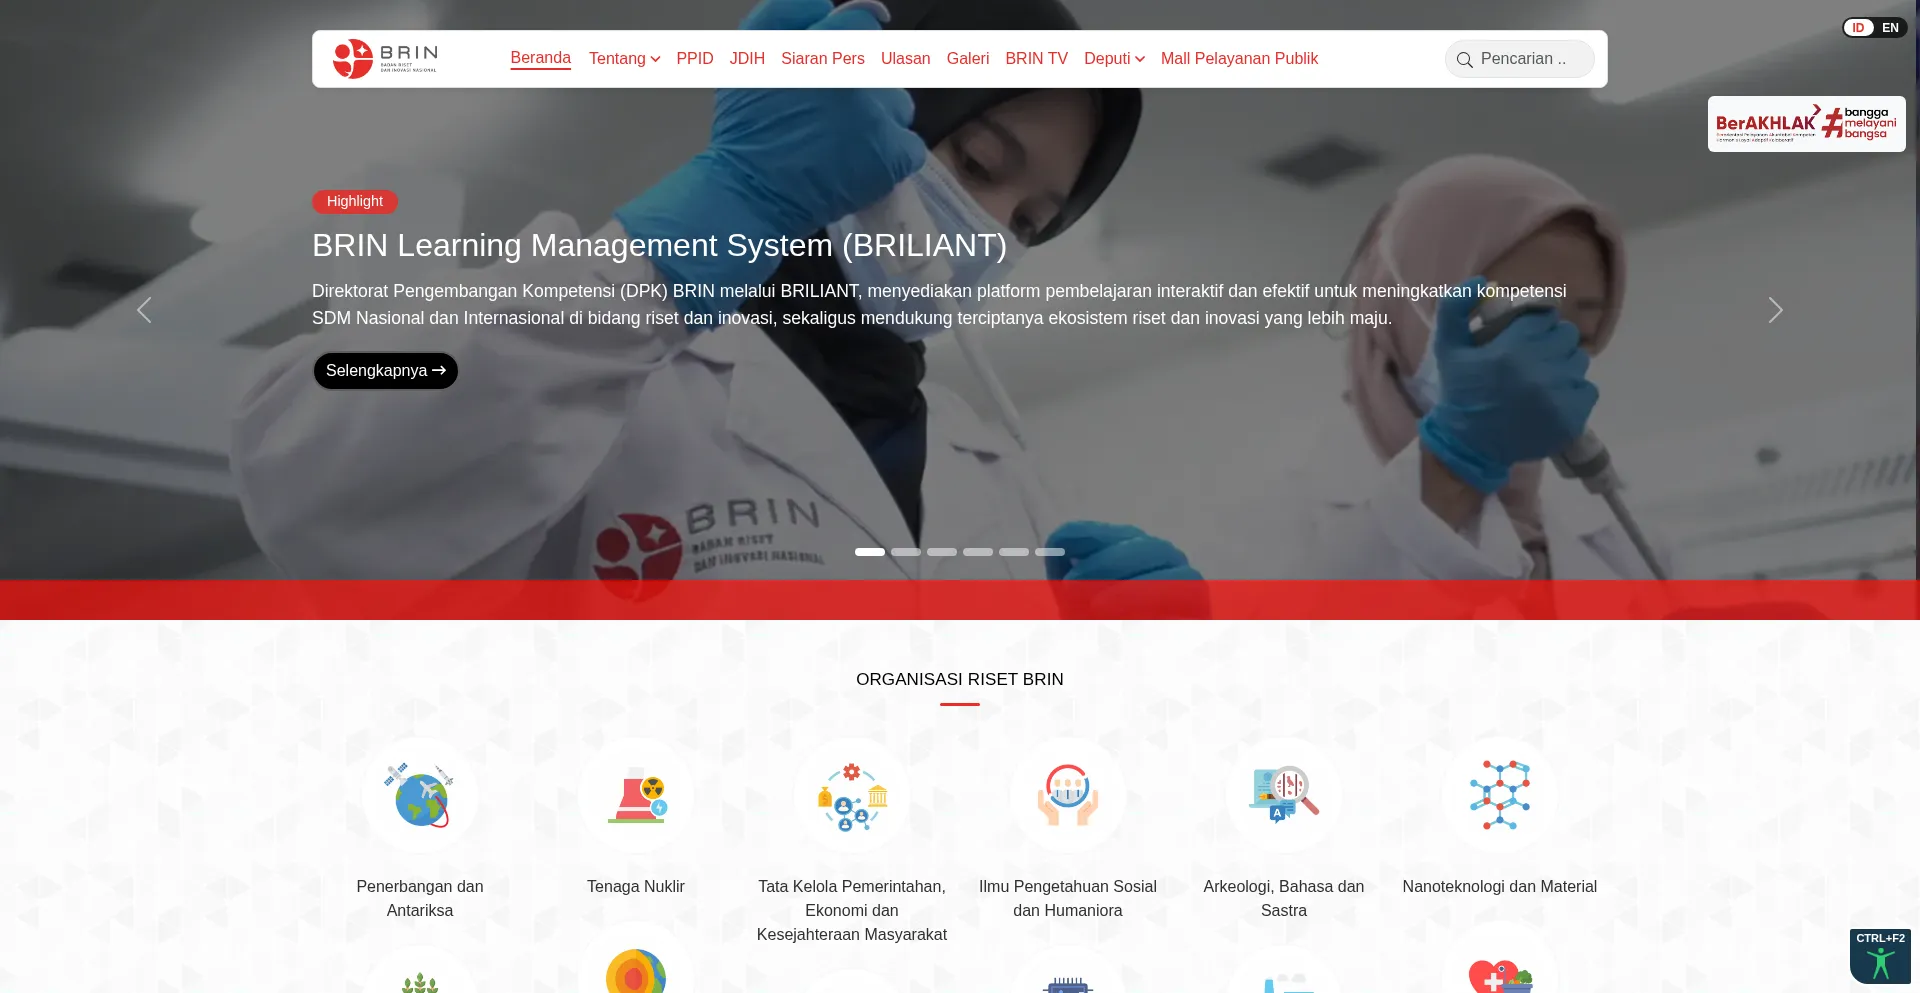
Task: Open the Tata Kelola Pemerintahan text link
Action: click(852, 910)
